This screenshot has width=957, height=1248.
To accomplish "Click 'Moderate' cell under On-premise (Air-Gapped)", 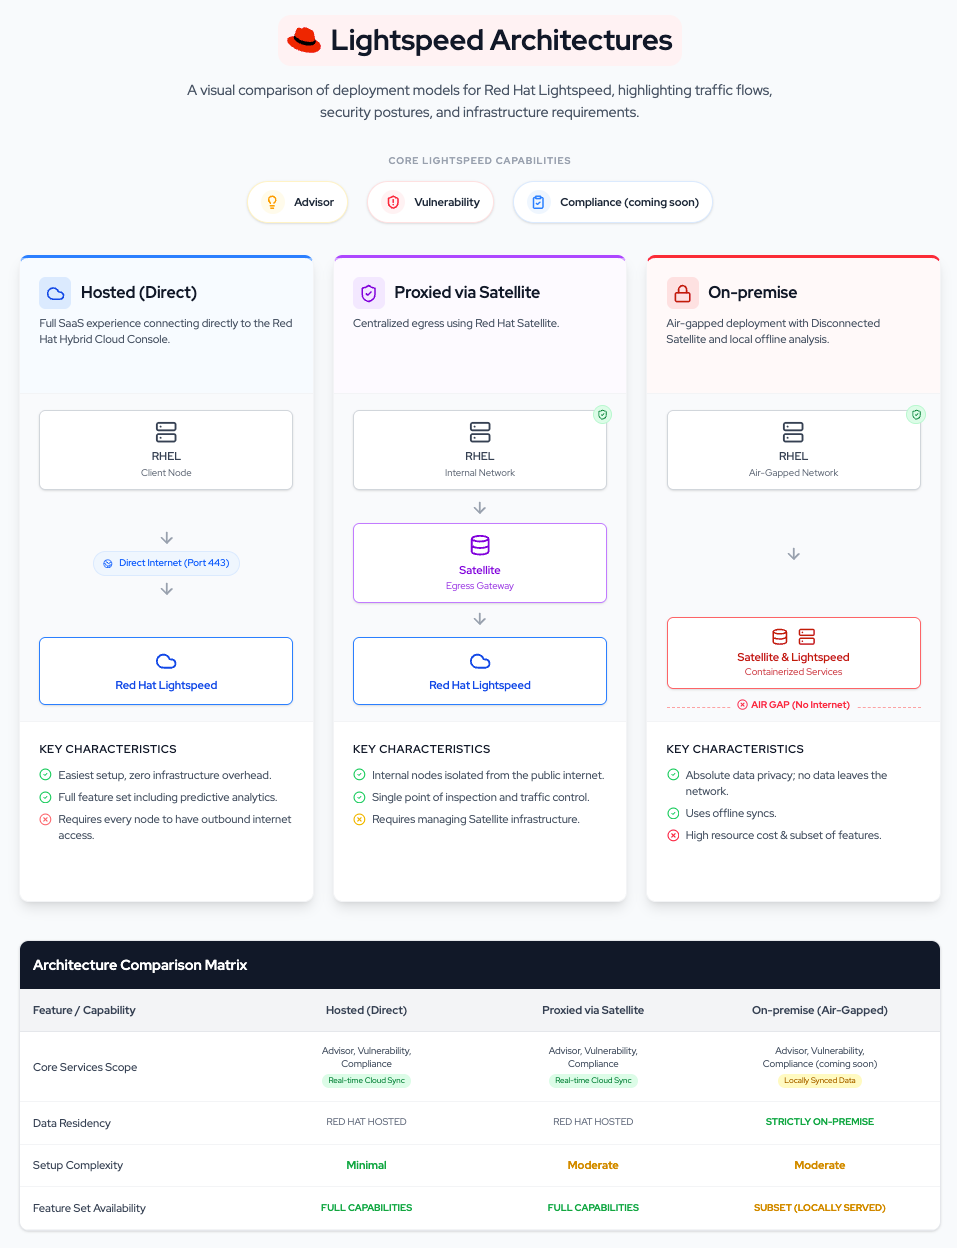I will 820,1165.
